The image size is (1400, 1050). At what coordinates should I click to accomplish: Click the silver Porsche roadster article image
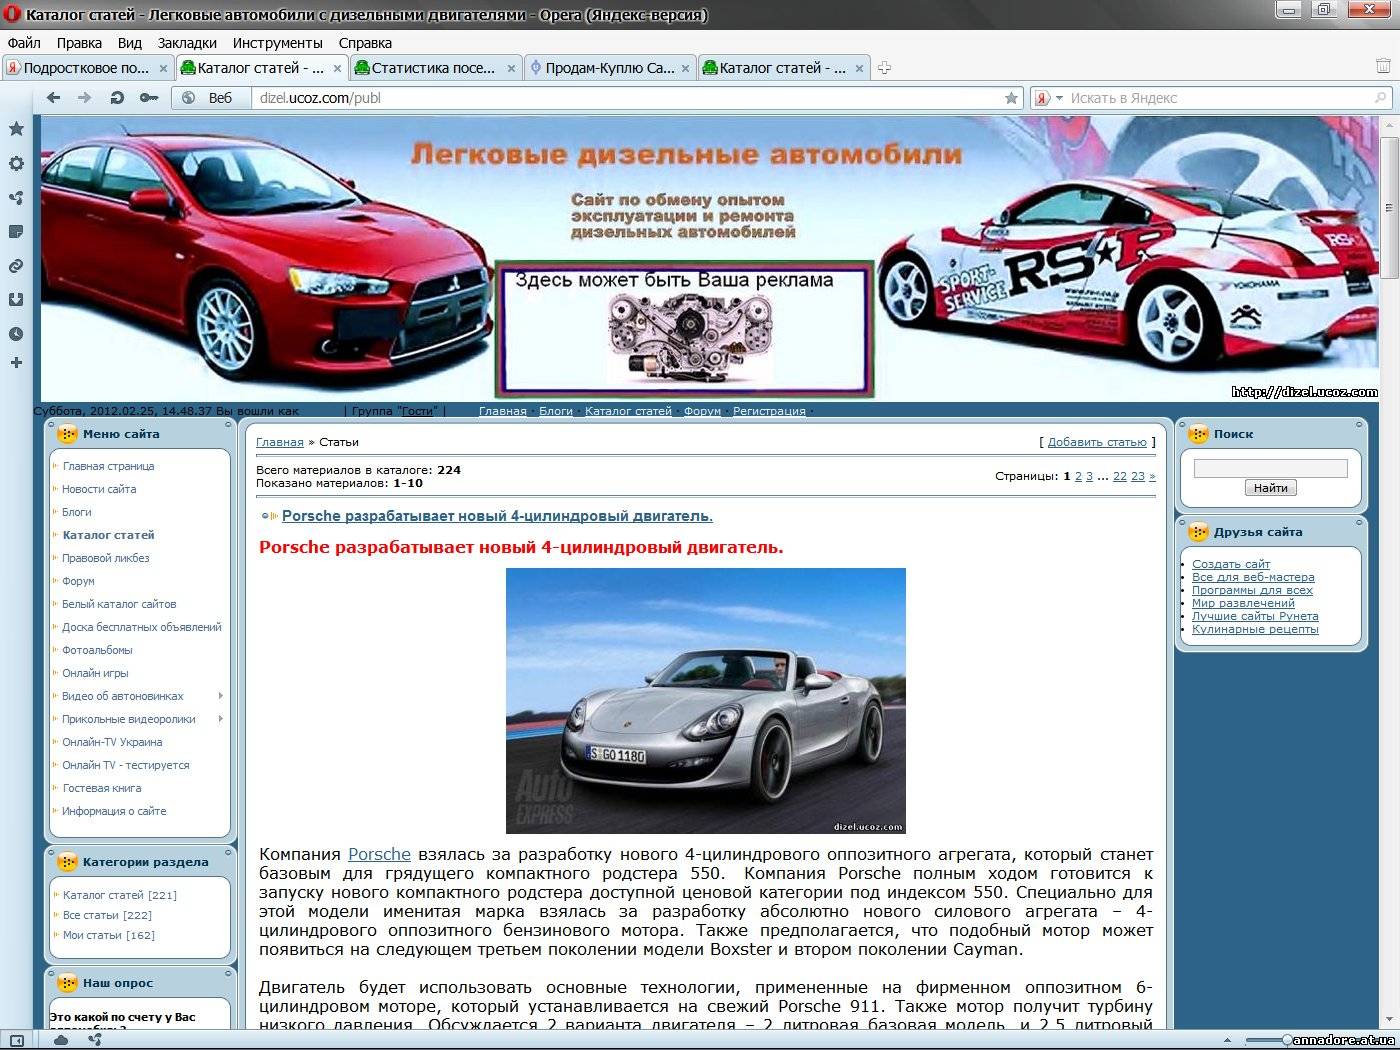pyautogui.click(x=706, y=701)
